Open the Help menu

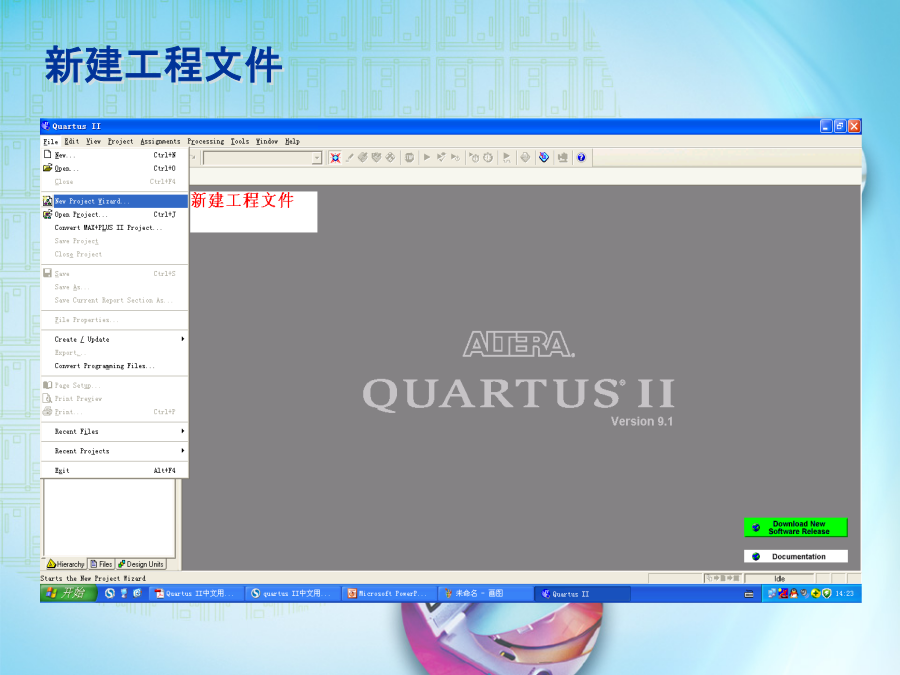click(x=292, y=141)
